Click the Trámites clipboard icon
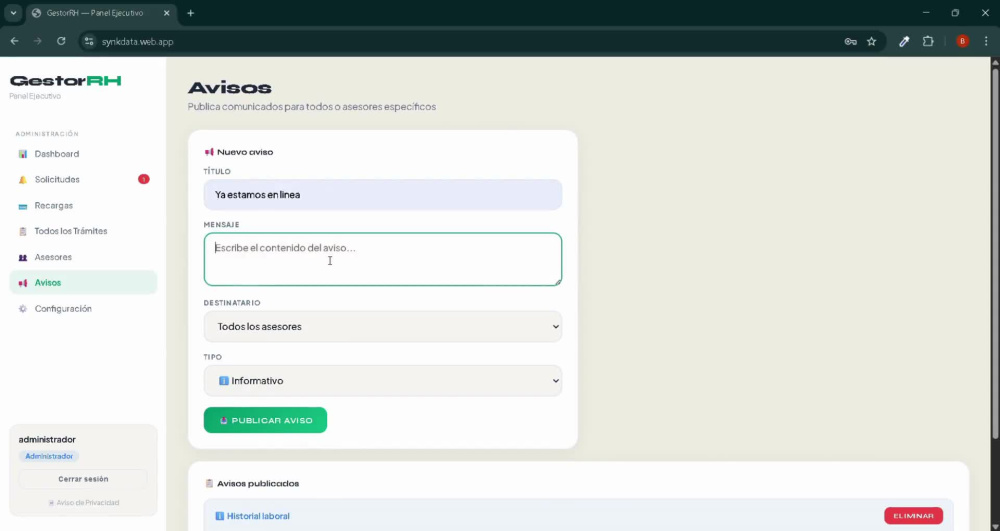 [x=23, y=231]
